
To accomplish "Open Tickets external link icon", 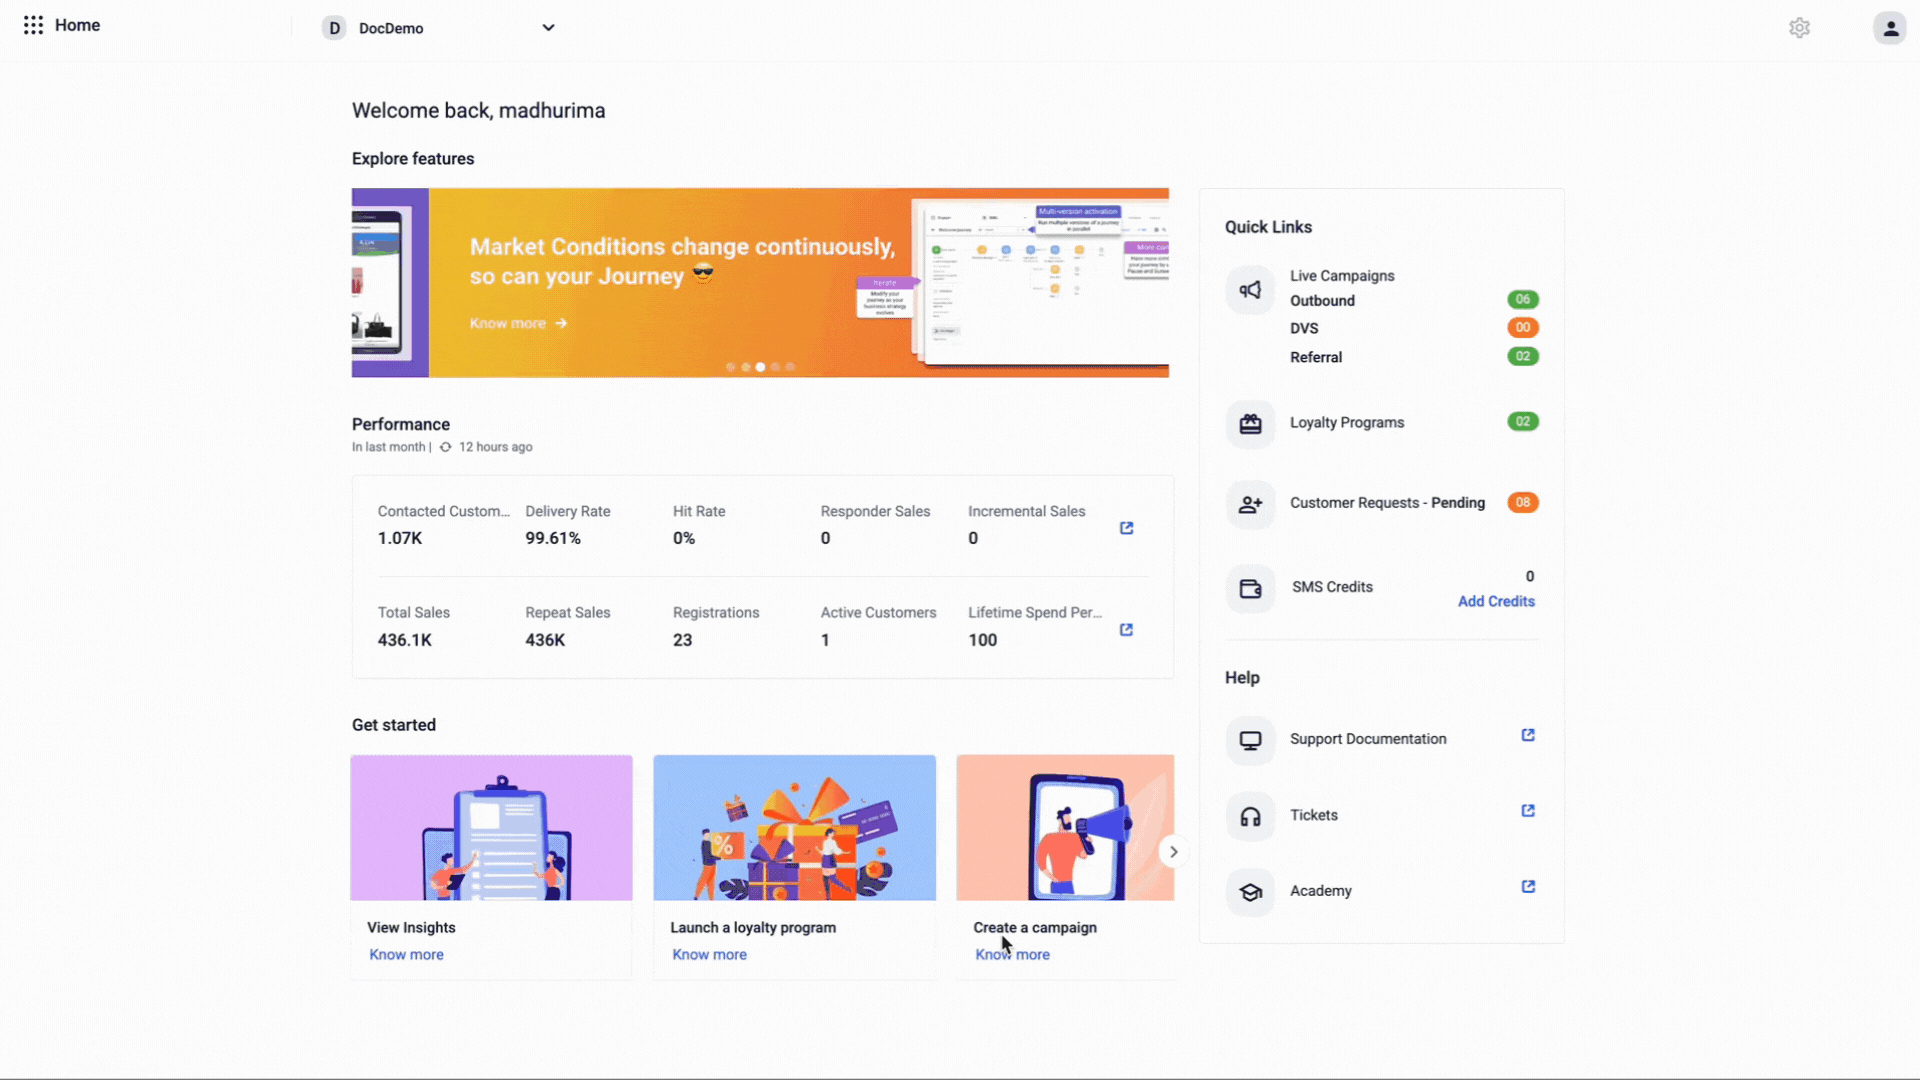I will pos(1528,811).
